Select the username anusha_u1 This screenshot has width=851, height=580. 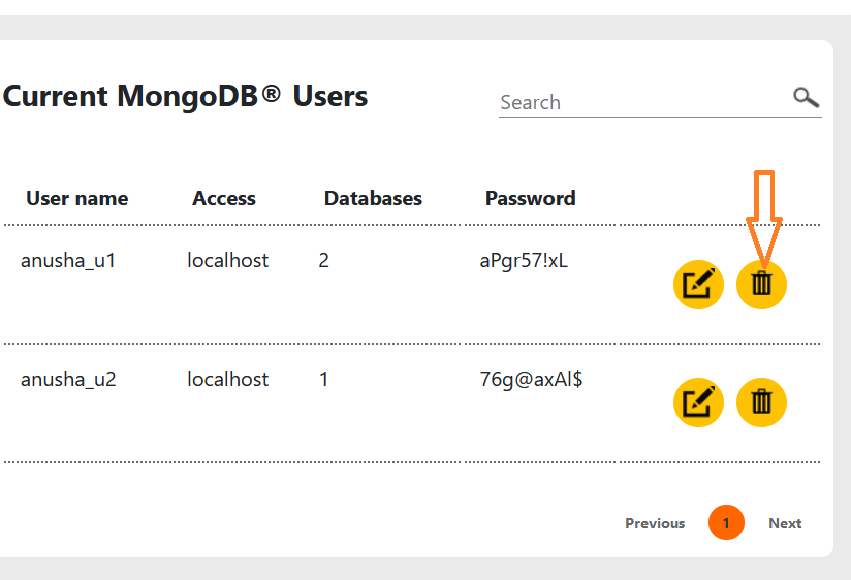tap(68, 260)
